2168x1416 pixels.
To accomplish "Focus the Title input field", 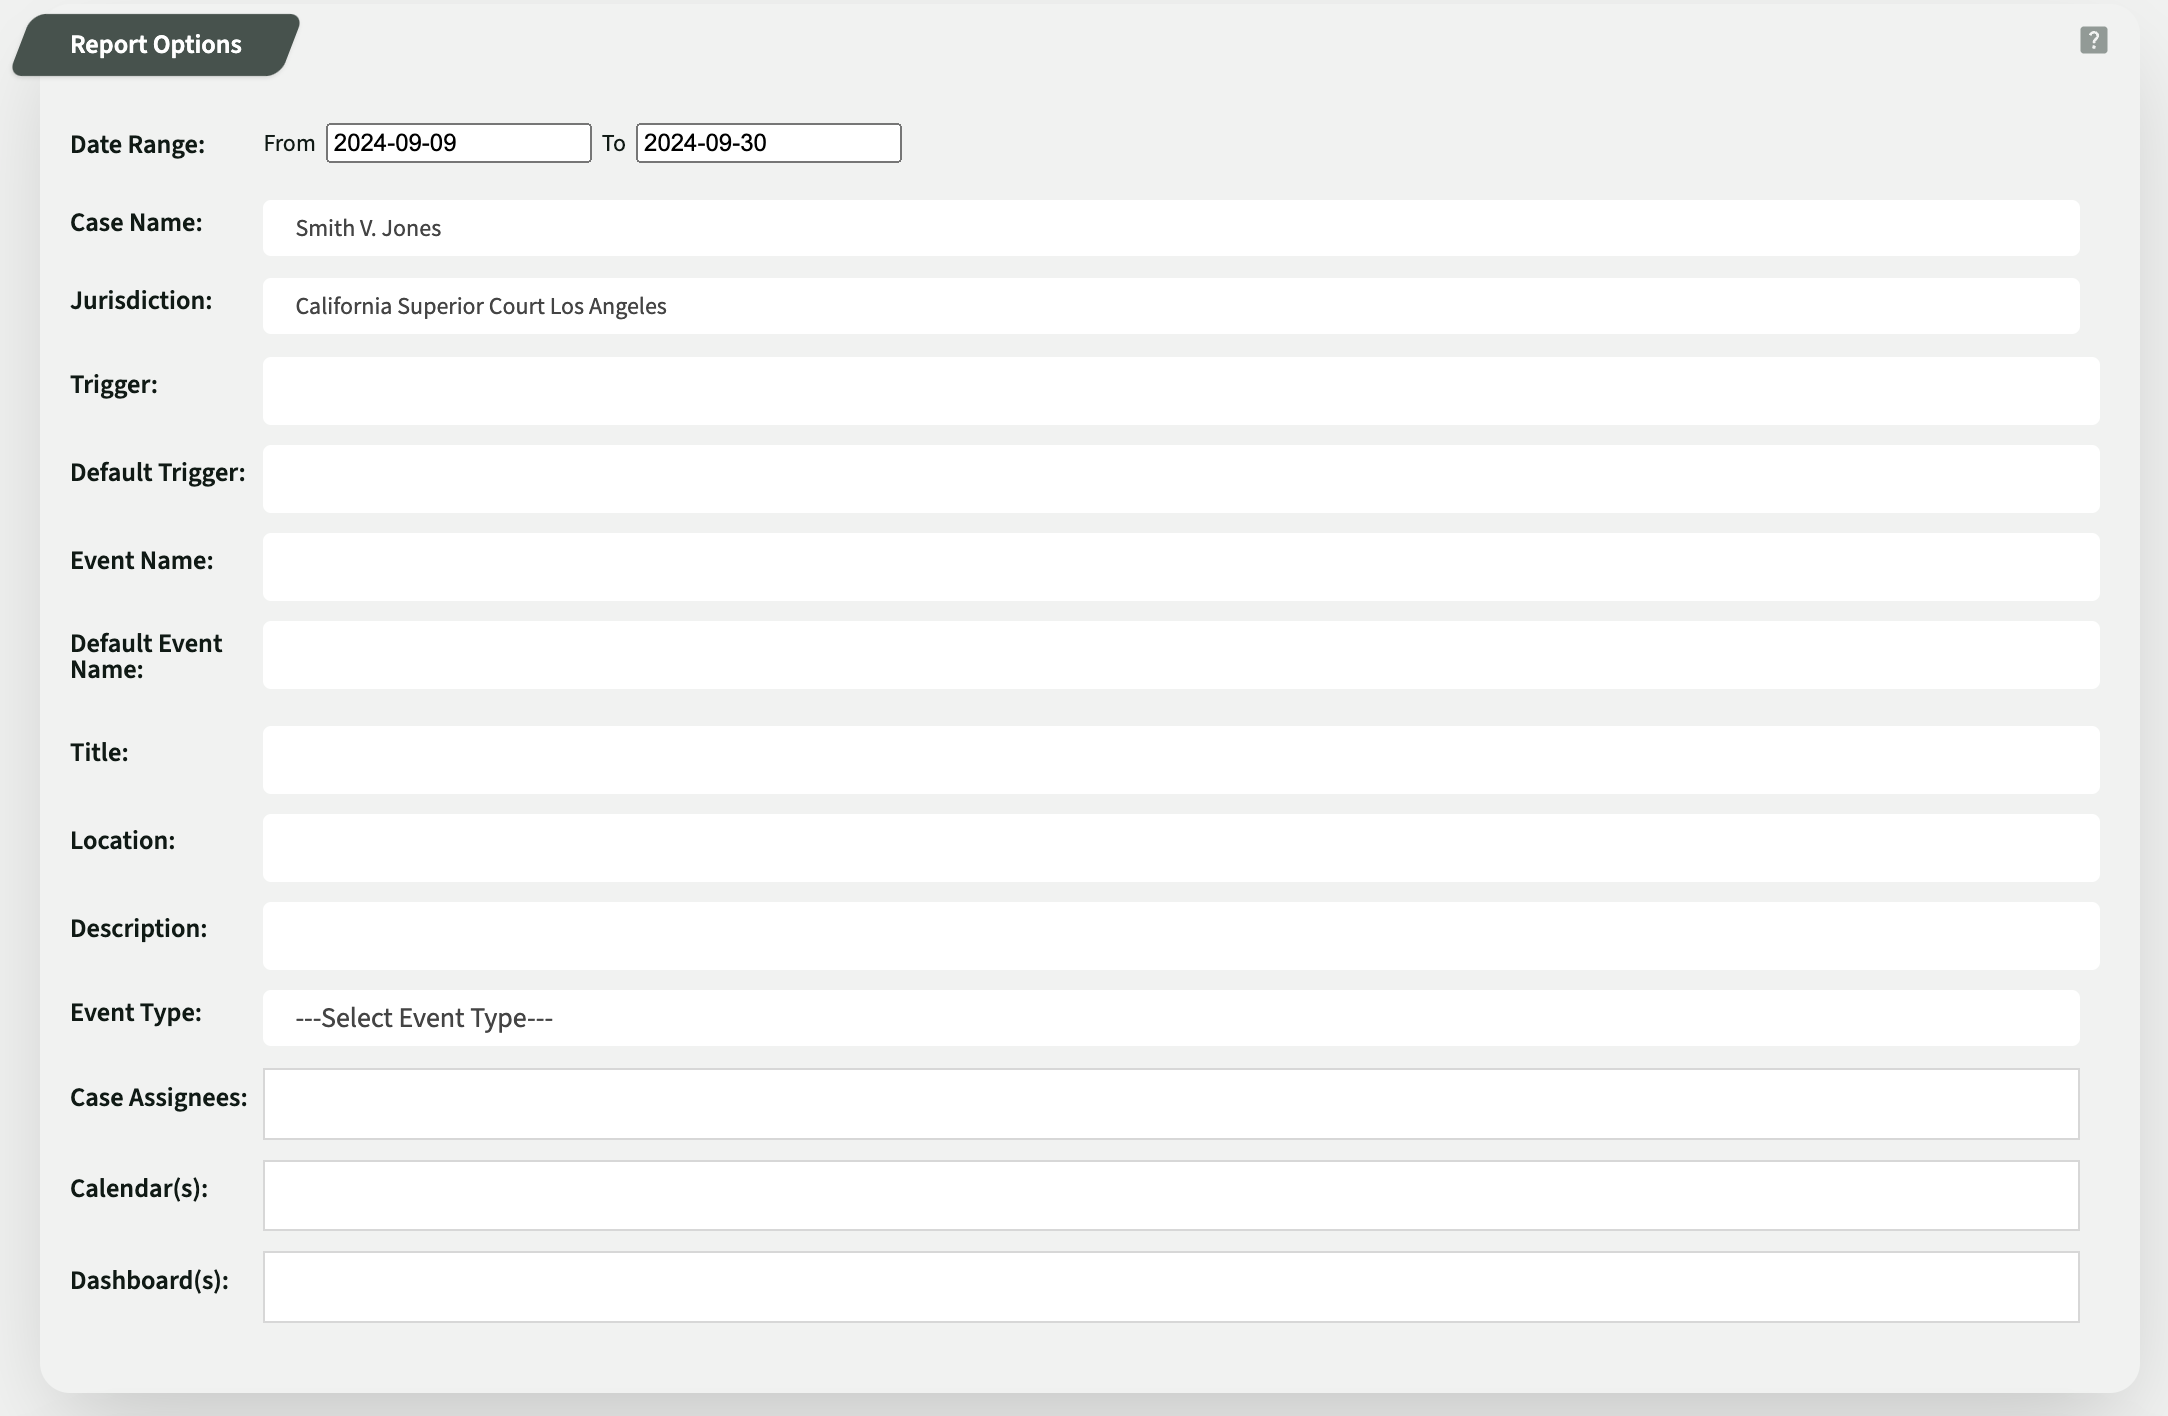I will (1181, 760).
